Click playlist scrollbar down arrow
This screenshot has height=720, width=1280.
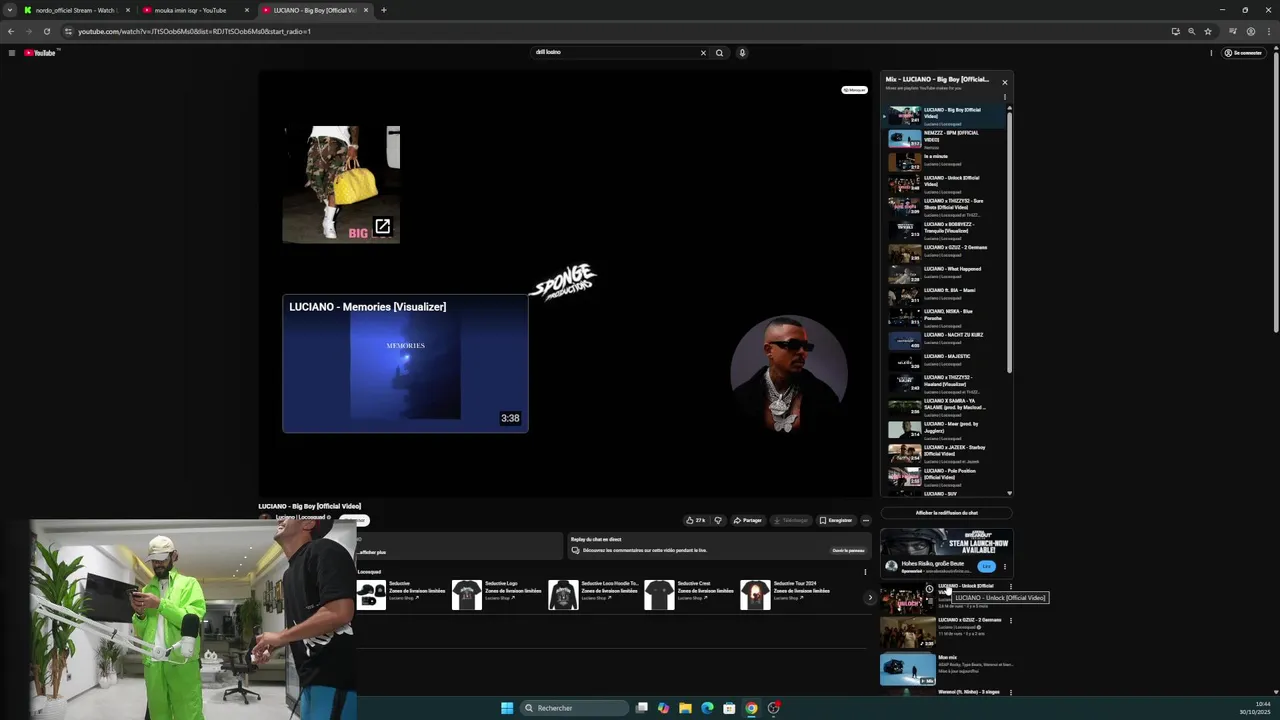click(1009, 493)
